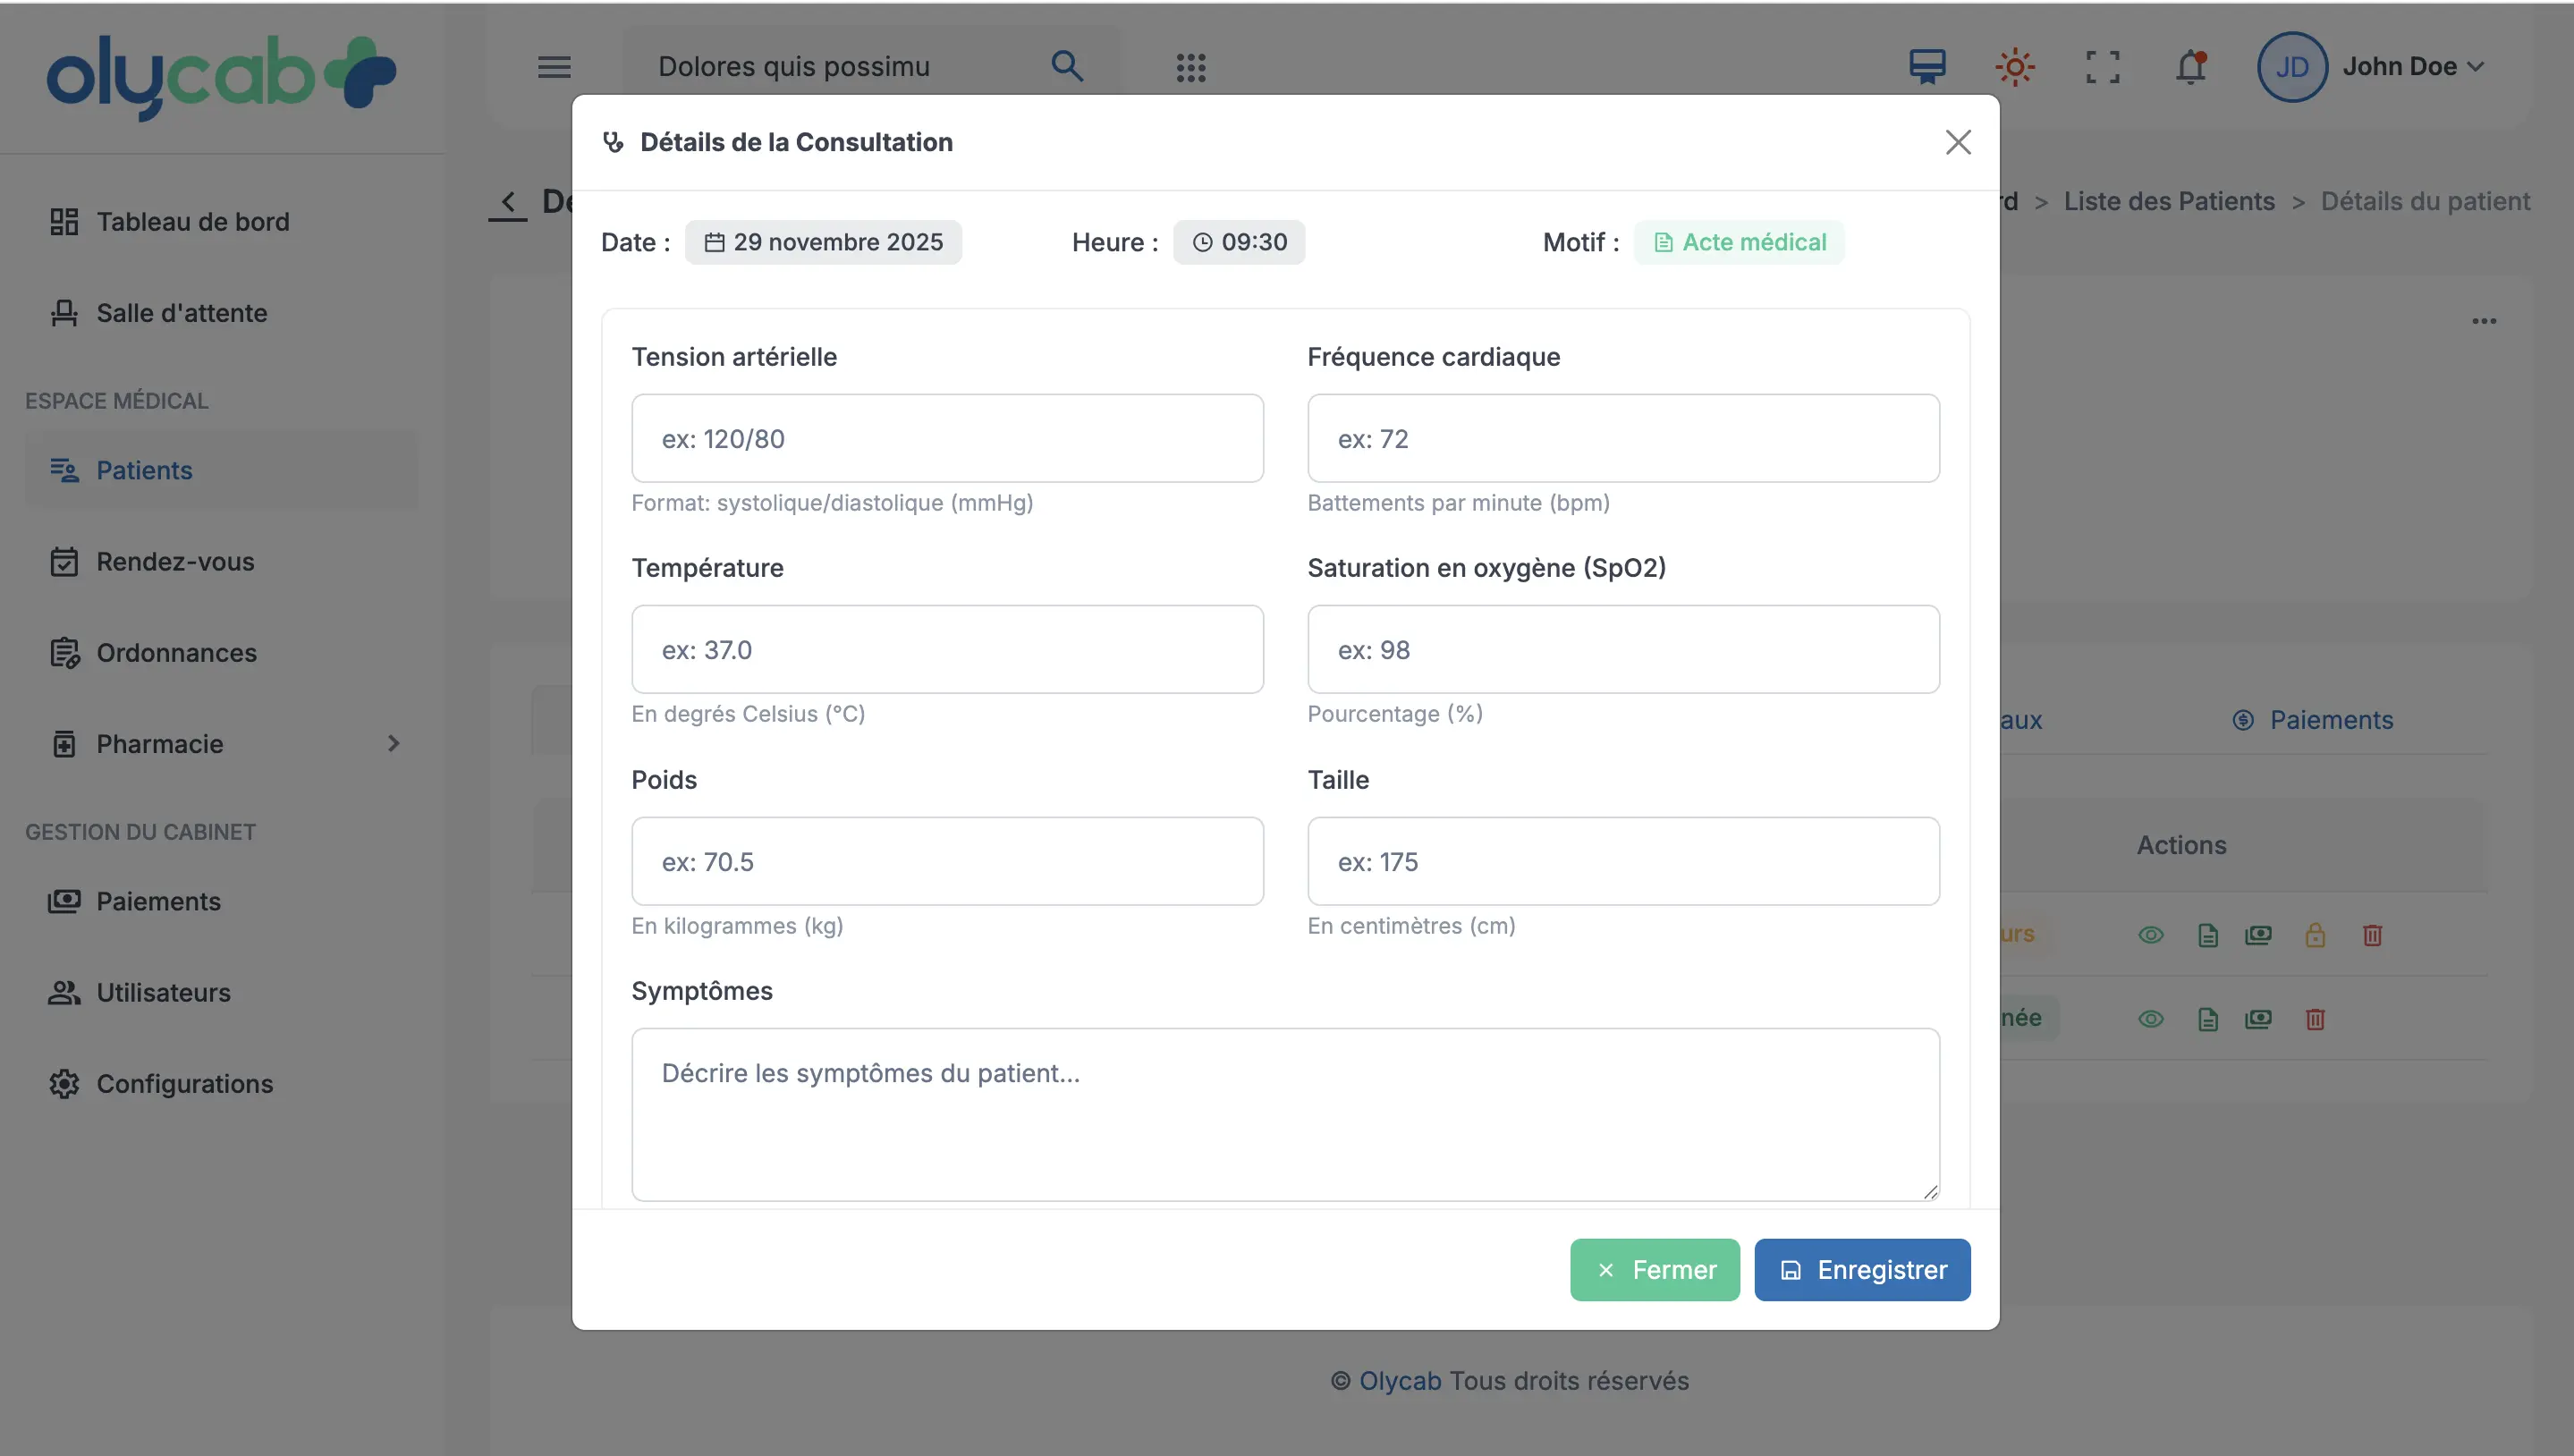Click the notification bell icon
Viewport: 2574px width, 1456px height.
[x=2190, y=67]
